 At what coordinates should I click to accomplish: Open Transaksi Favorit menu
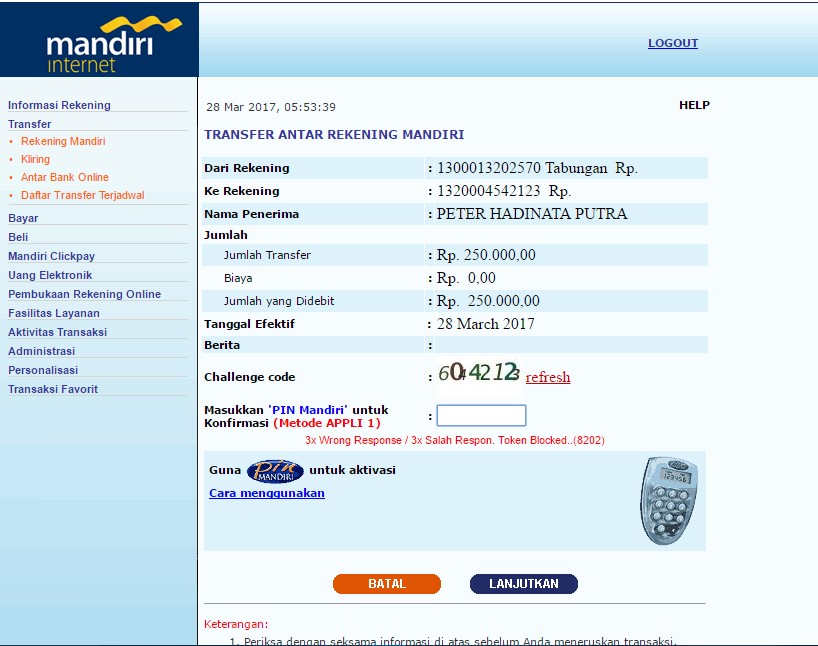53,389
